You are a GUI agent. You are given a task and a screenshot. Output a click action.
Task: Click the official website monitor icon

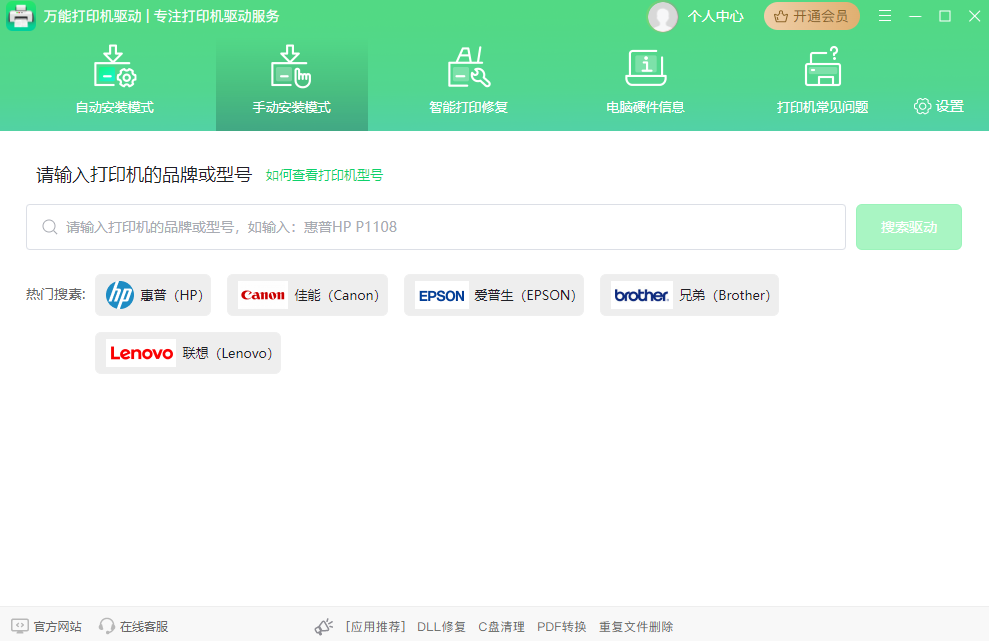tap(20, 626)
